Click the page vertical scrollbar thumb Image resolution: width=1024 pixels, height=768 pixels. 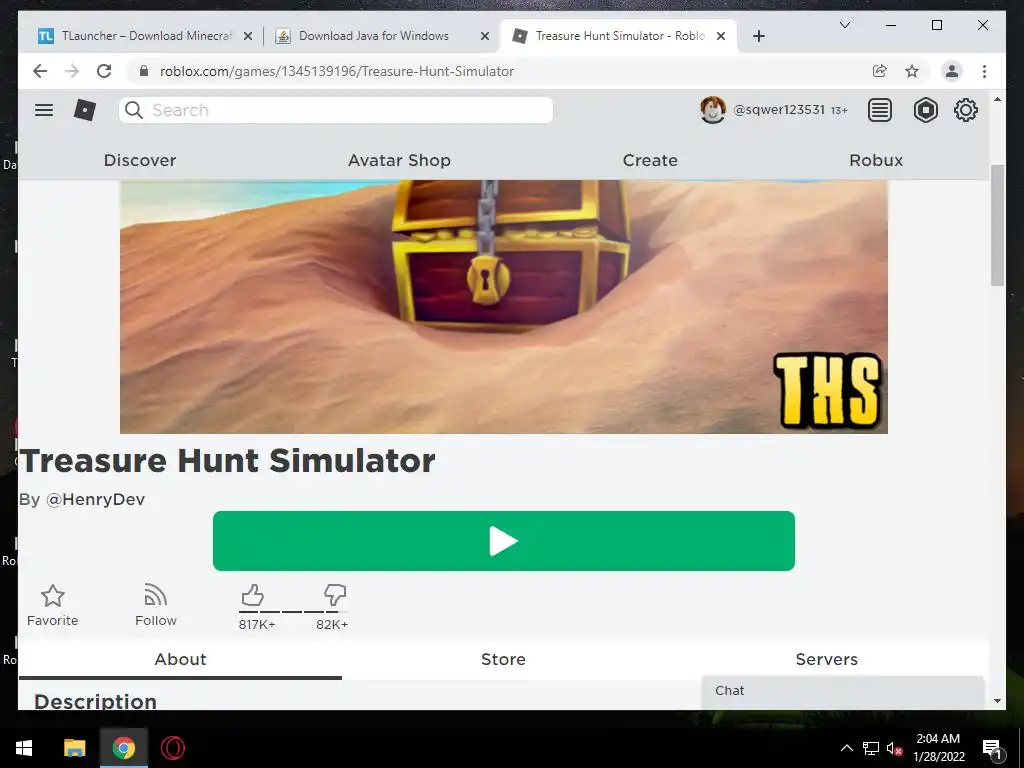click(997, 225)
